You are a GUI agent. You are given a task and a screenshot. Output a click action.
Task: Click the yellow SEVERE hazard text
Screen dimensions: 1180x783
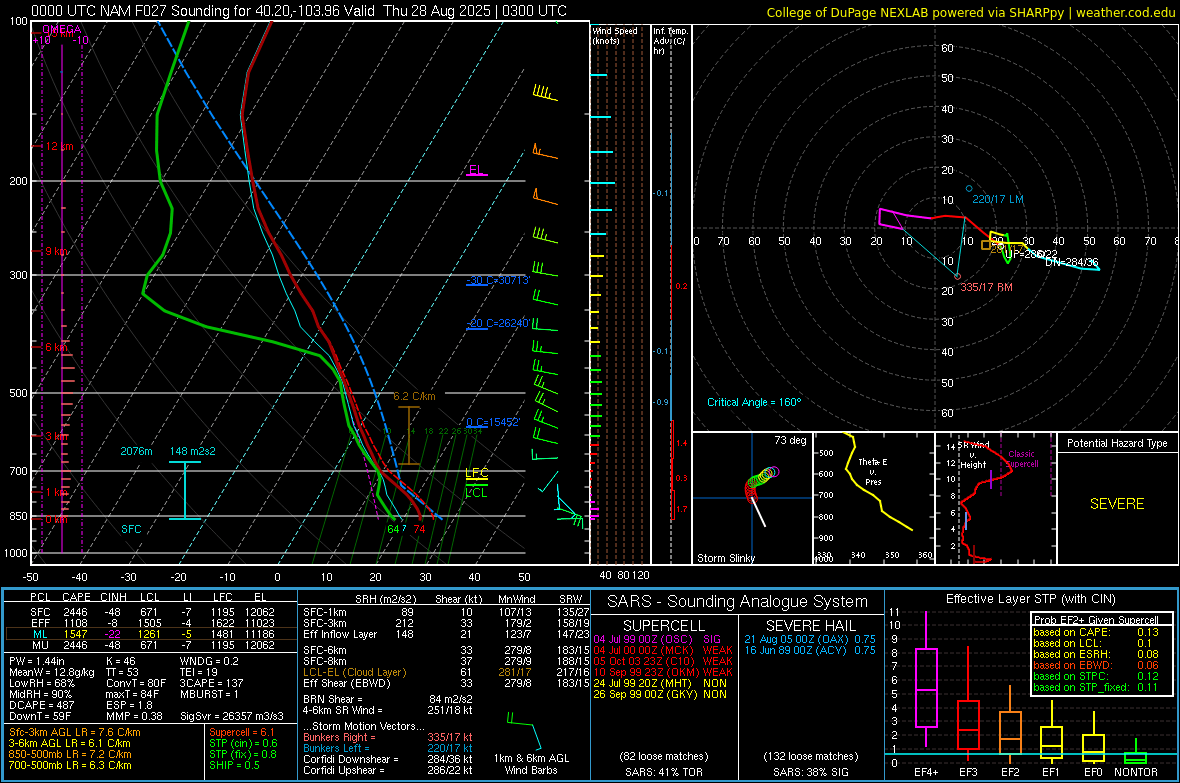(x=1117, y=504)
